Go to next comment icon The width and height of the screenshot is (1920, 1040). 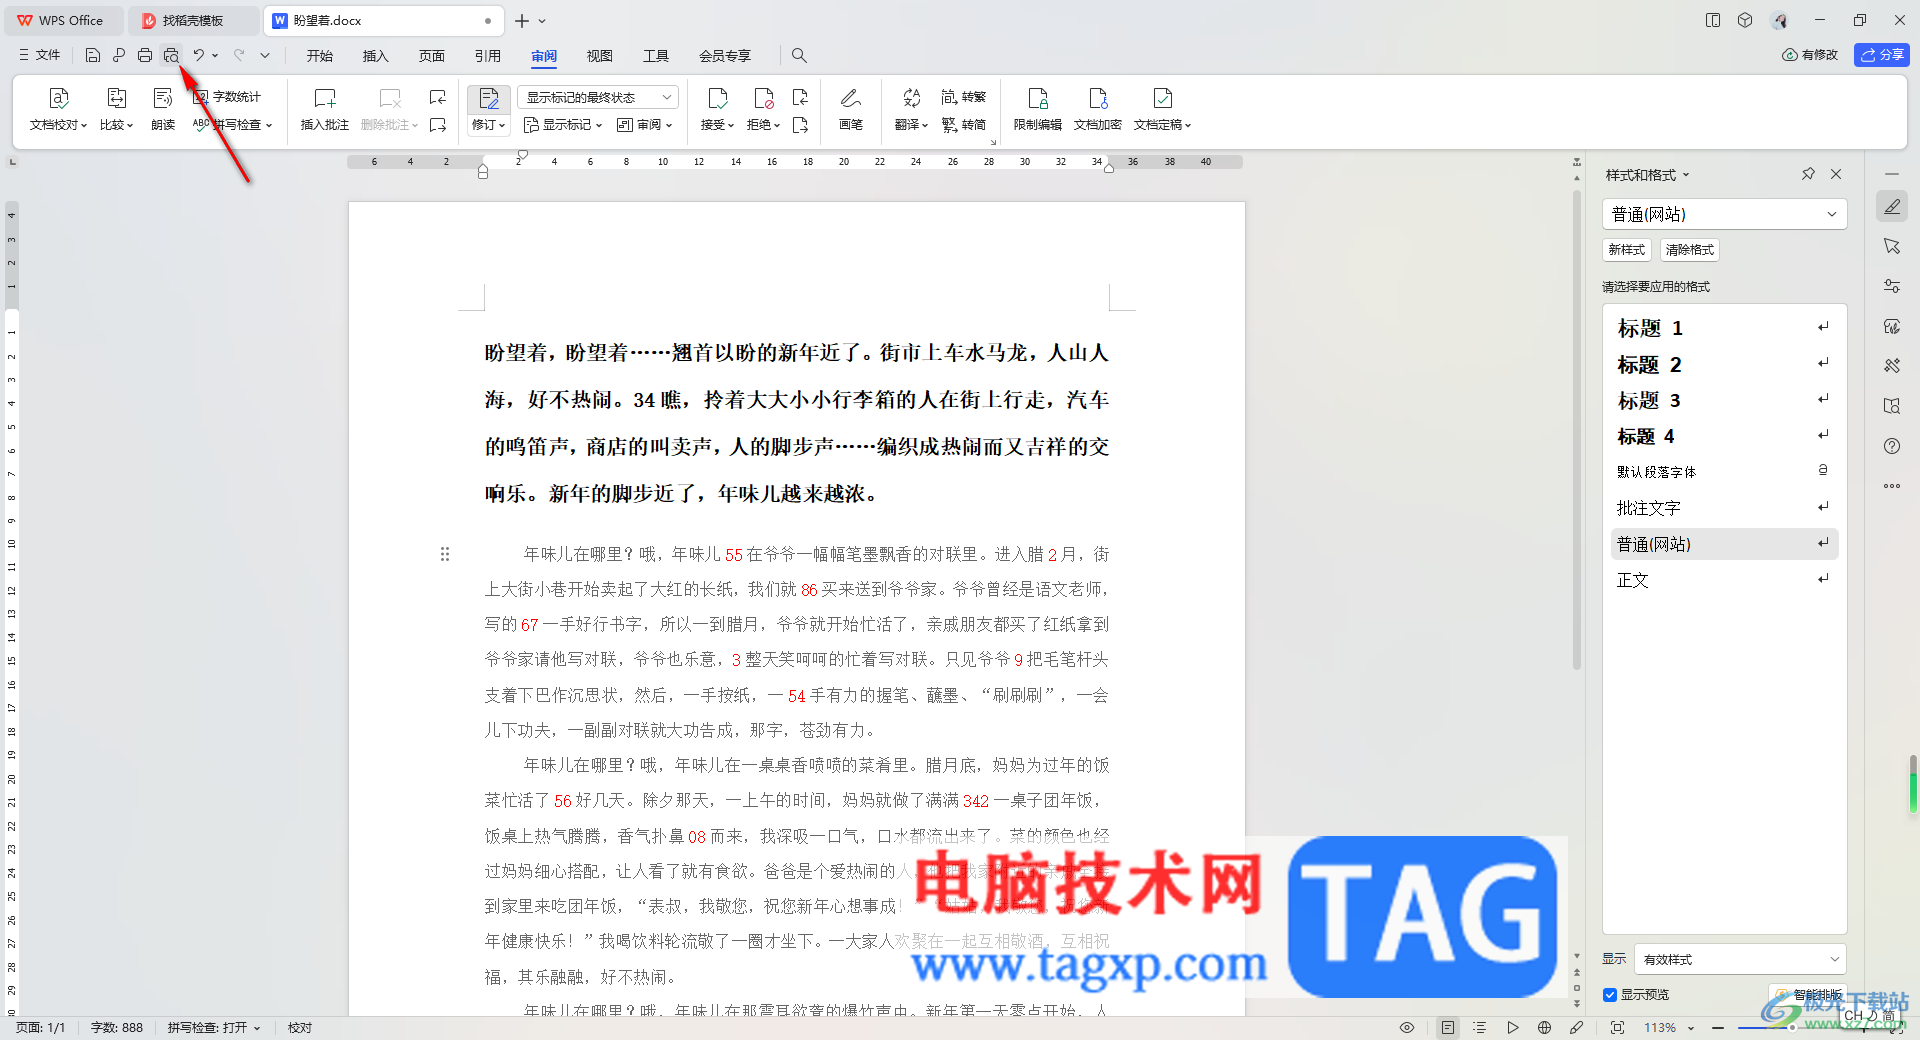(438, 125)
